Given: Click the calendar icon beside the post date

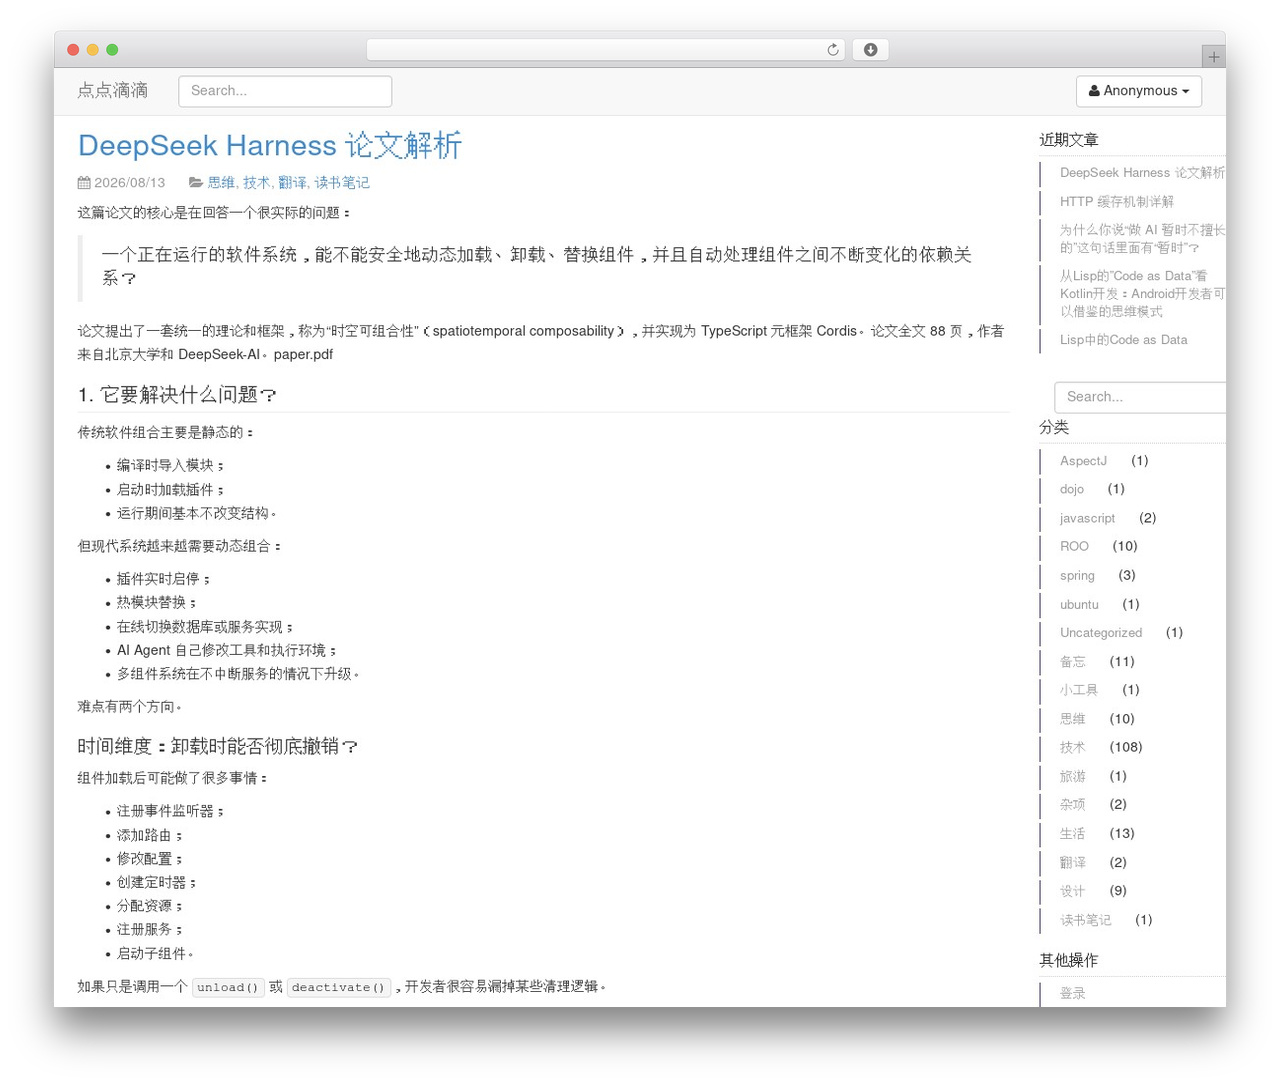Looking at the screenshot, I should (84, 183).
